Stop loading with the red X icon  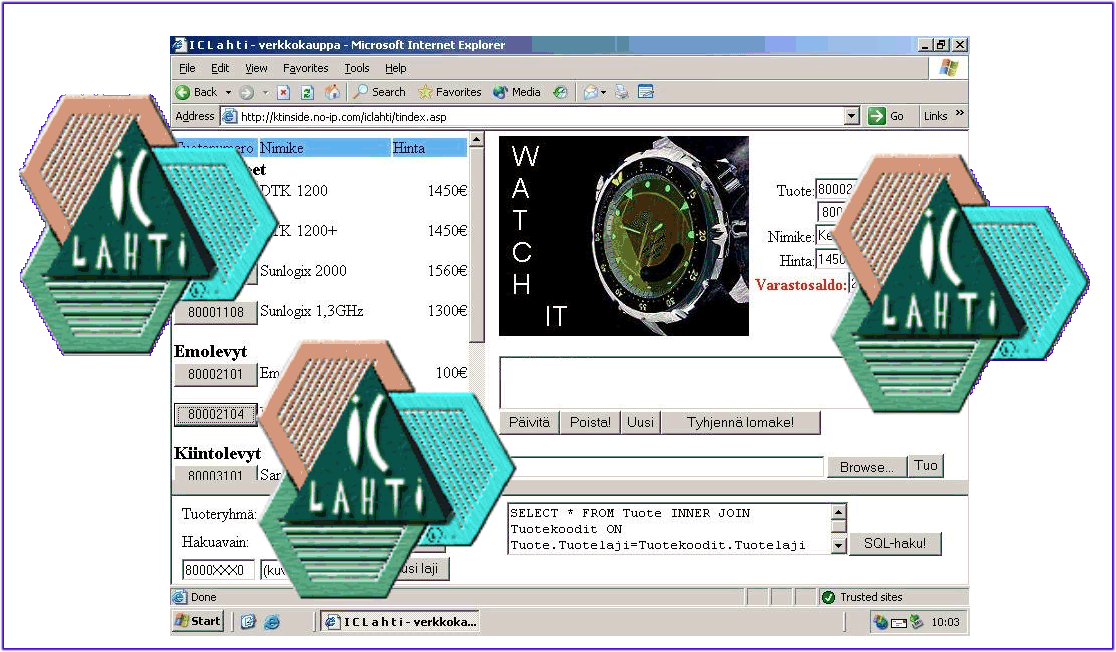point(283,92)
